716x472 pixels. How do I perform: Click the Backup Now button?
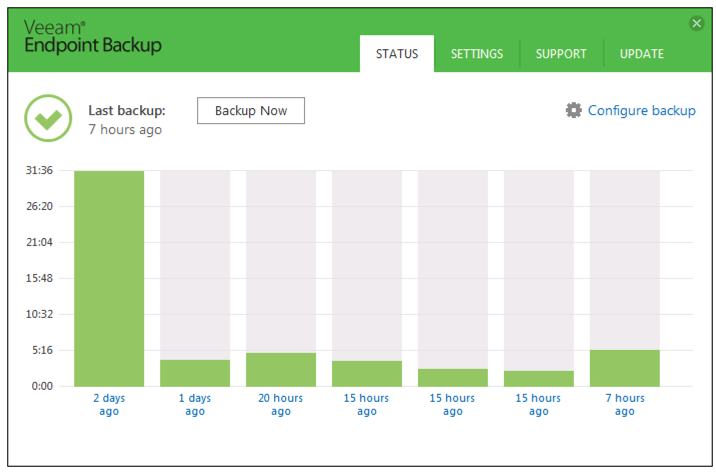tap(251, 110)
